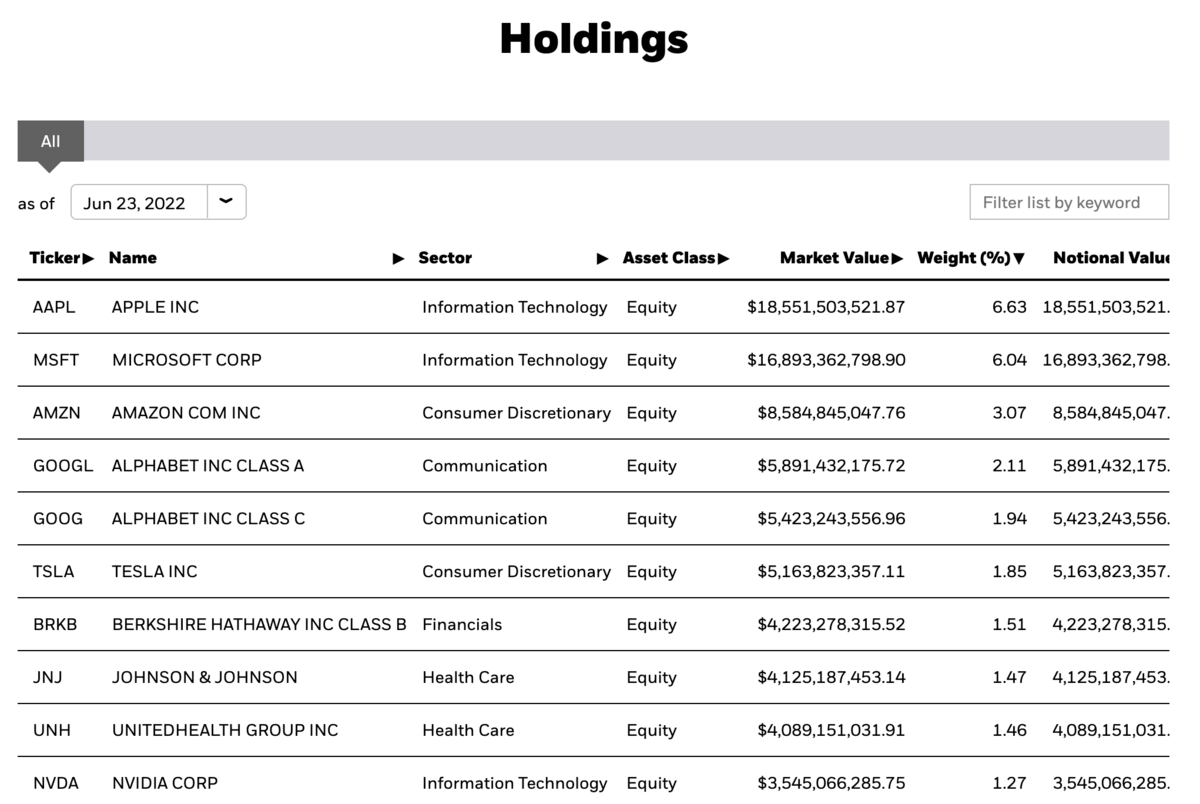Click Tesla market value $5,163,823,357.11
The width and height of the screenshot is (1200, 804).
(832, 572)
